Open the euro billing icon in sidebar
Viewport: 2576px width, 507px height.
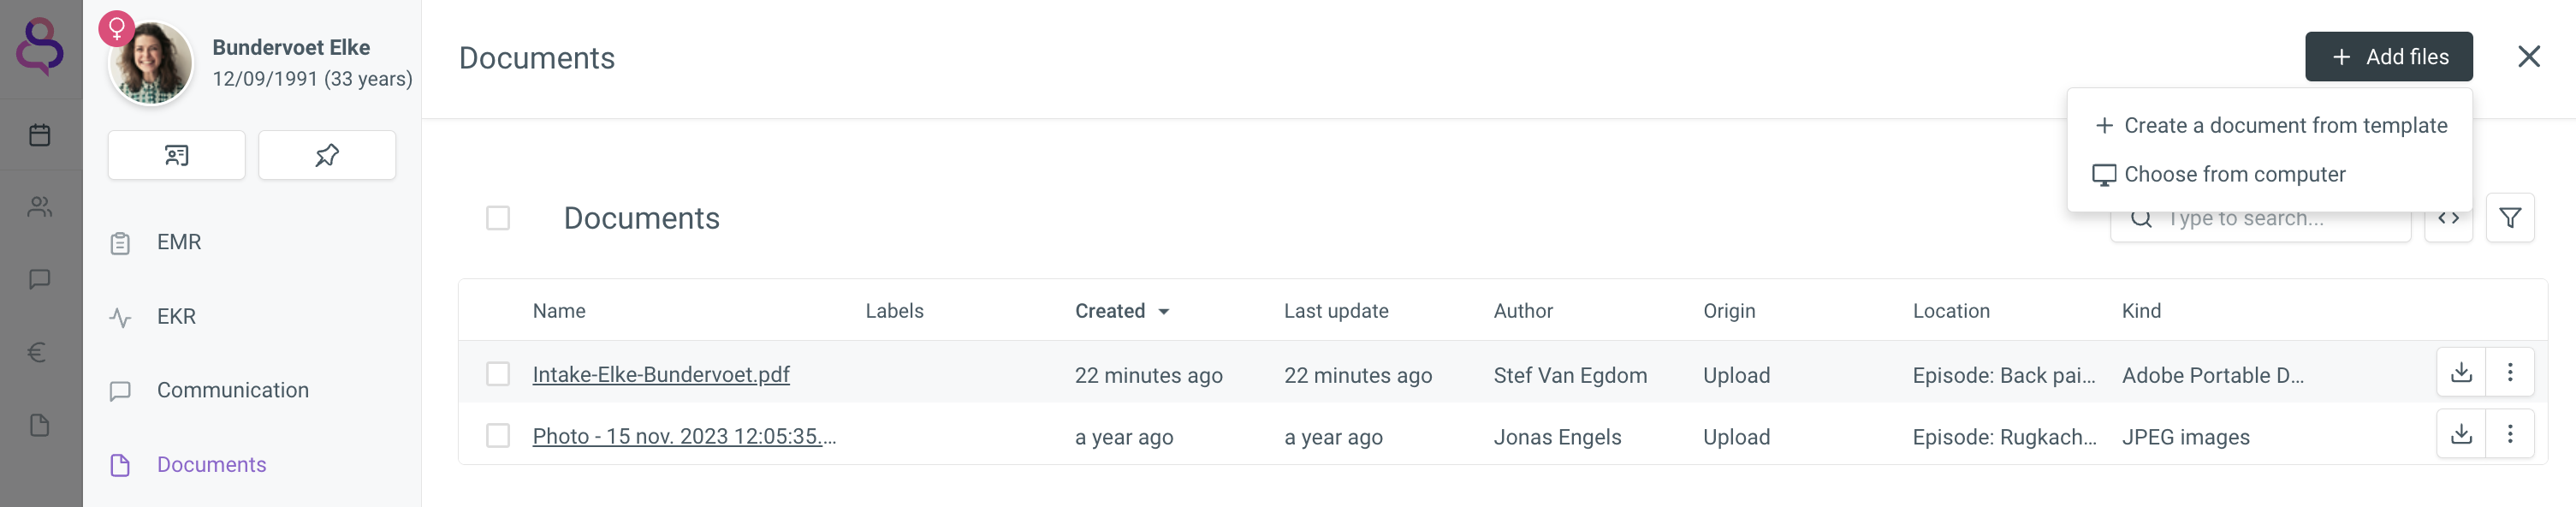38,352
